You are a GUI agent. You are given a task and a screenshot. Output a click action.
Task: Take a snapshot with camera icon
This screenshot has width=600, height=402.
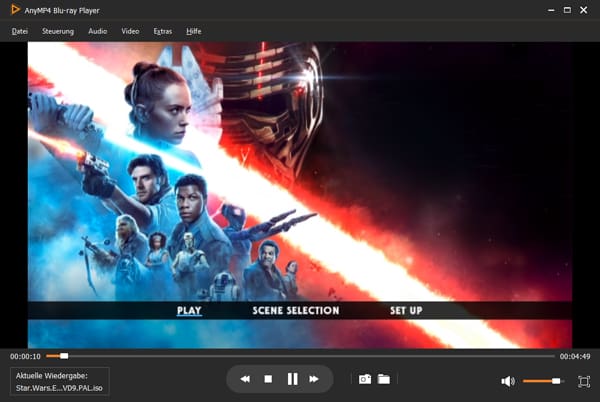click(x=365, y=379)
